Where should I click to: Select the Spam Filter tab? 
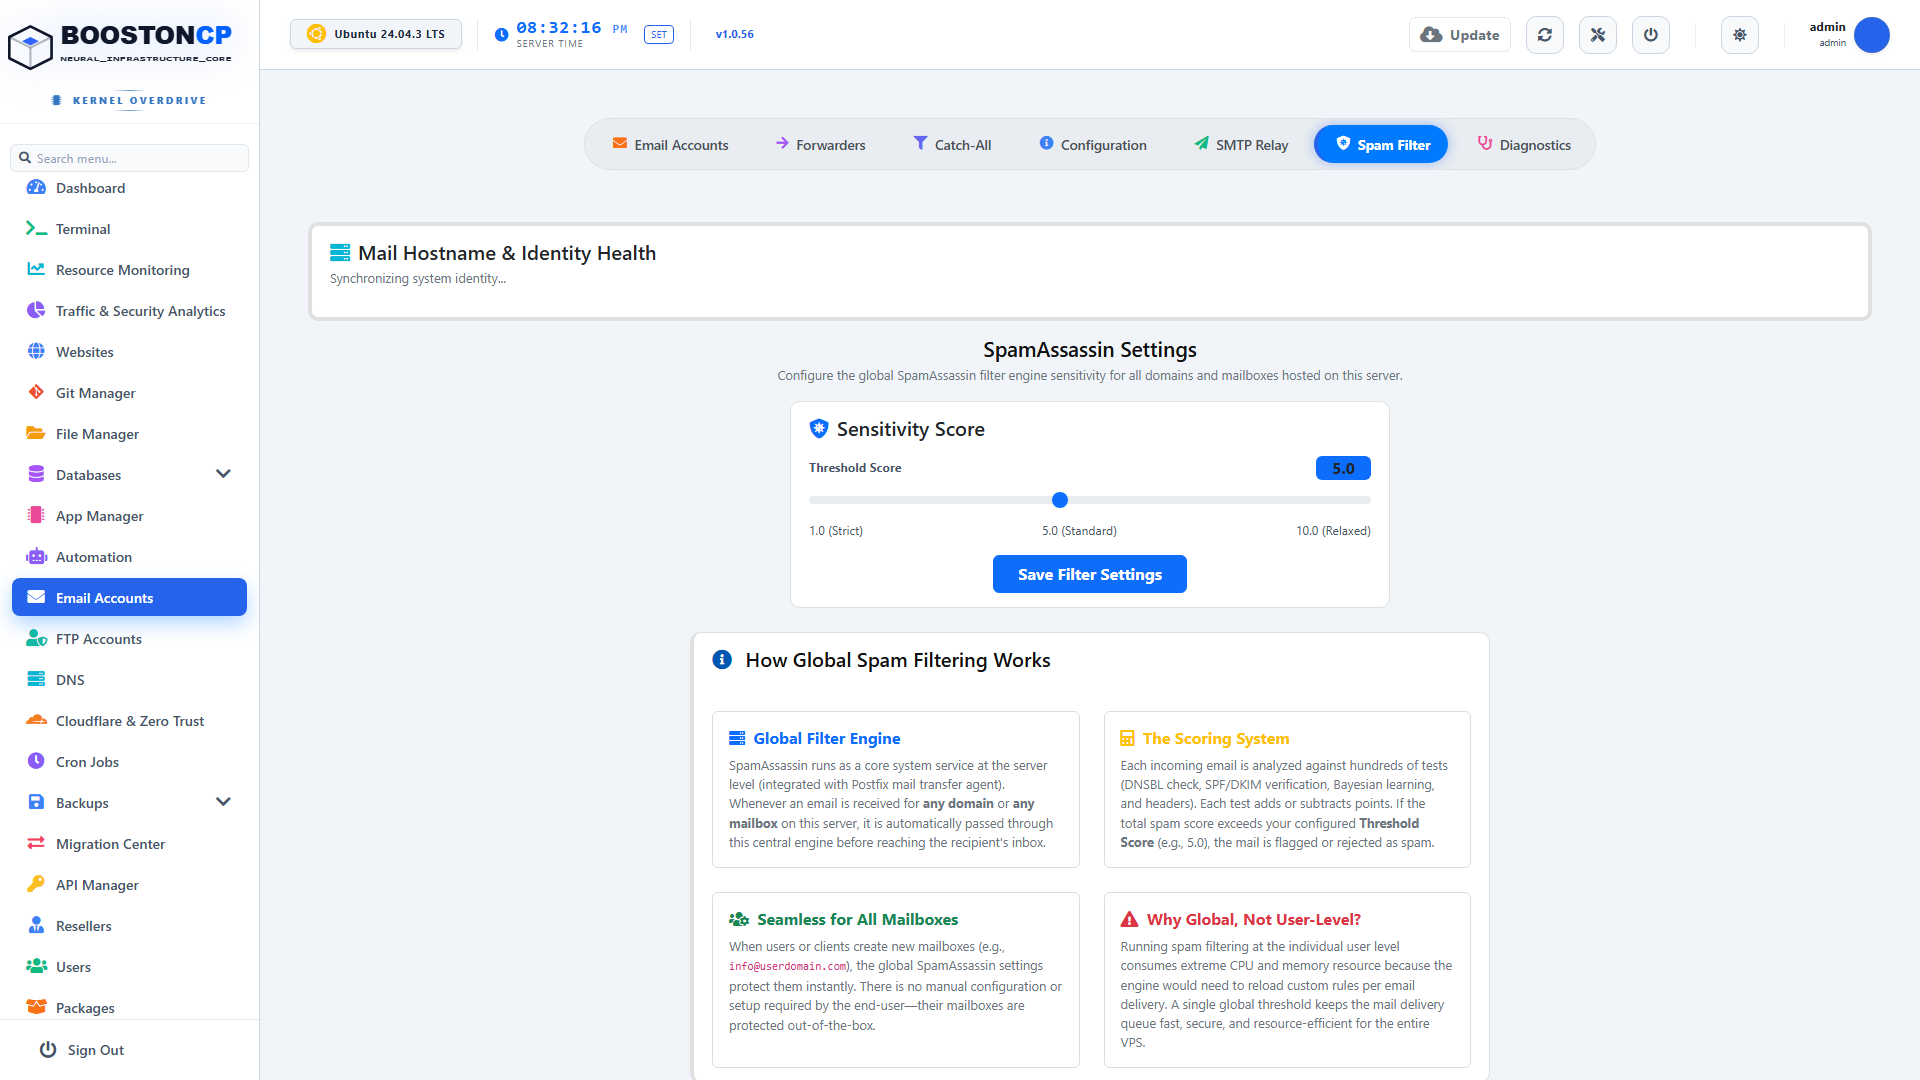(1381, 145)
